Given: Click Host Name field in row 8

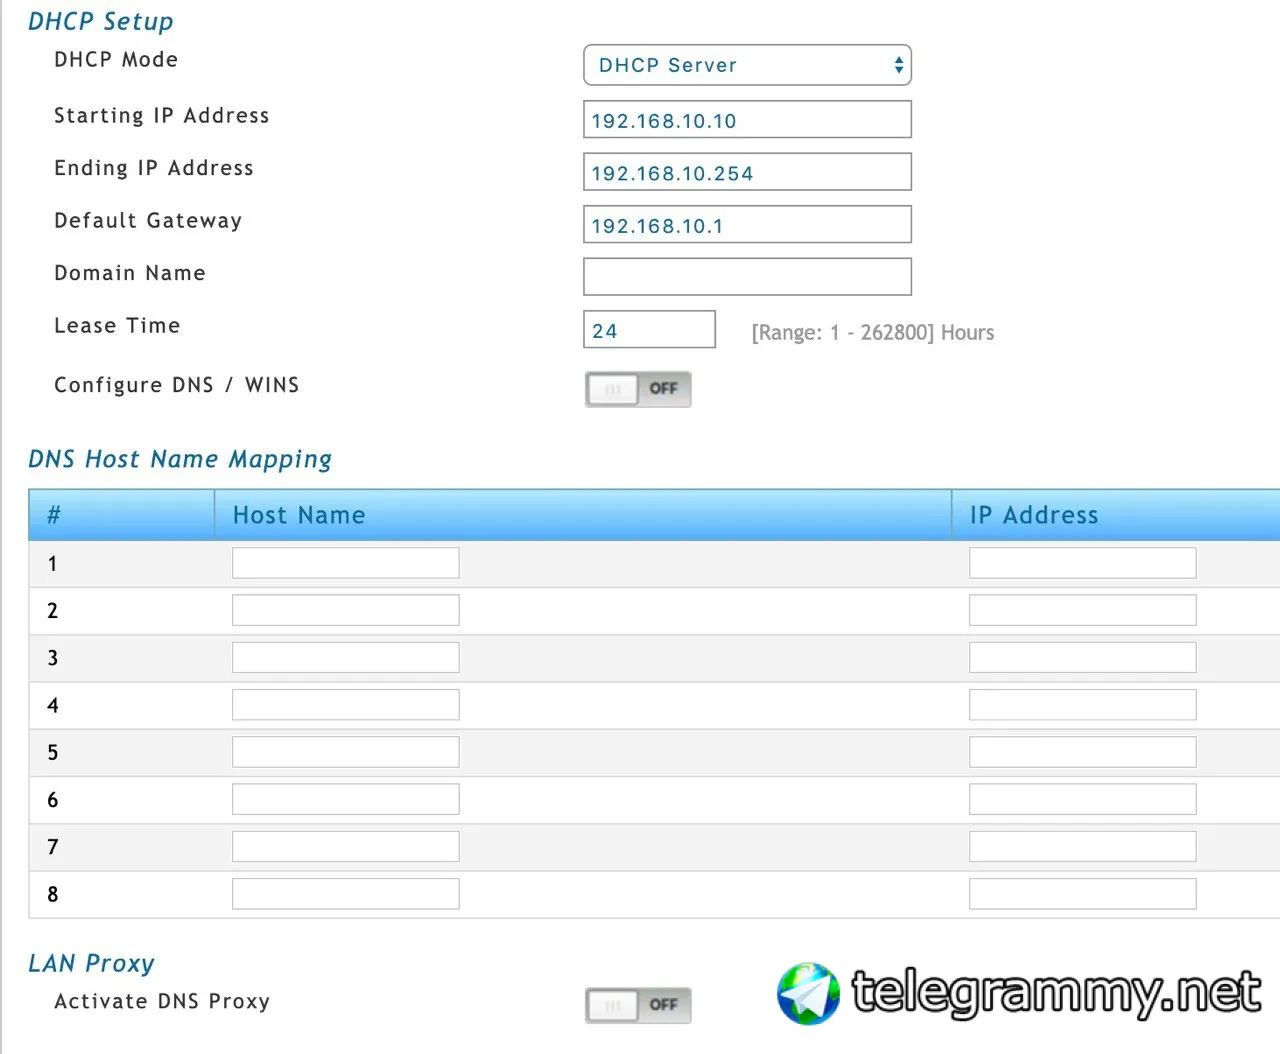Looking at the screenshot, I should coord(346,894).
